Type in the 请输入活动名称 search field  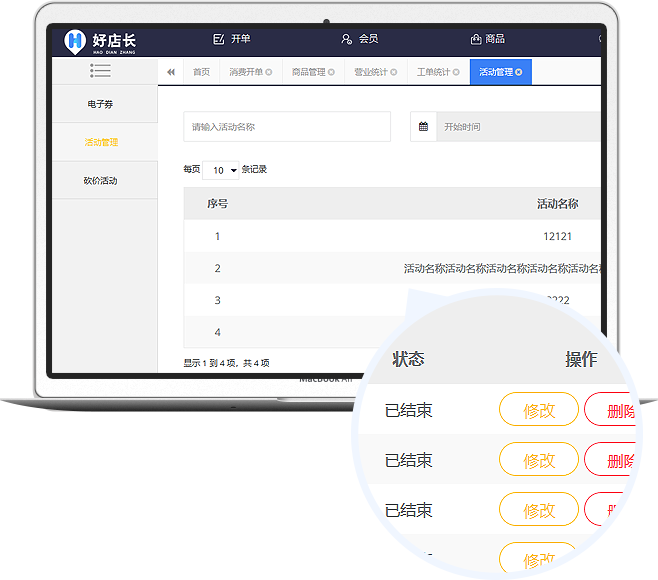click(287, 127)
